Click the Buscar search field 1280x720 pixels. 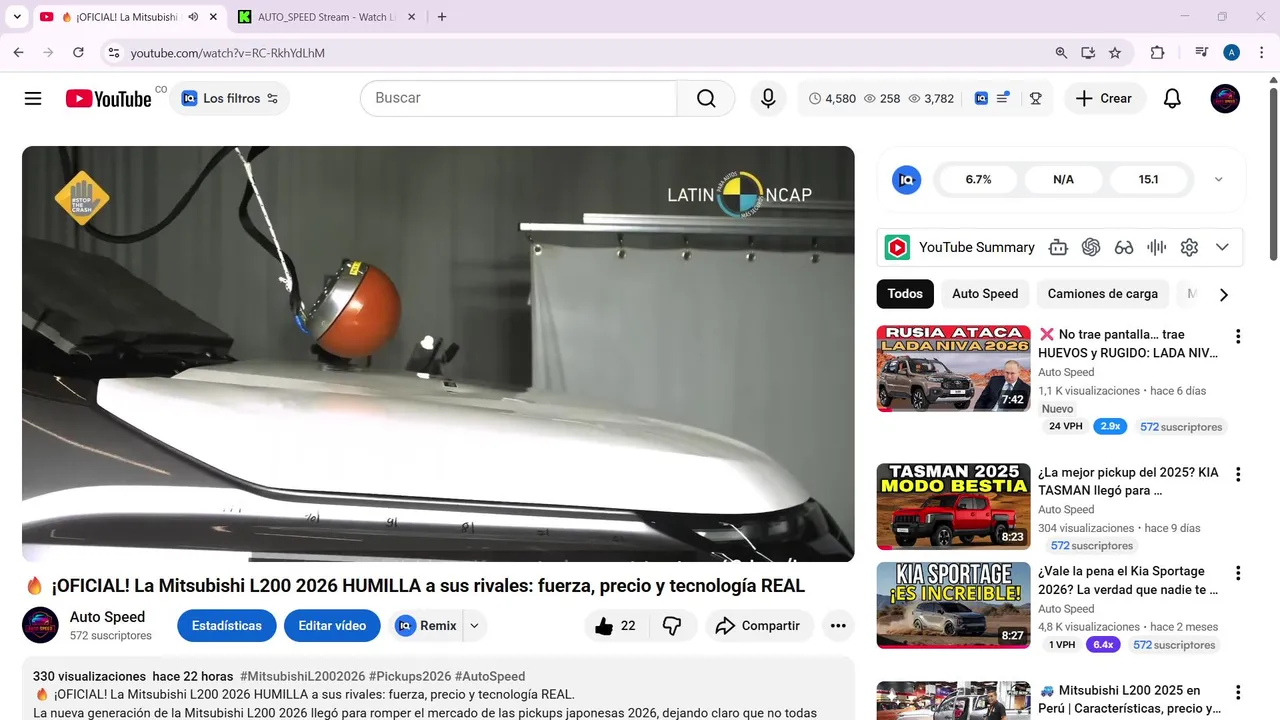click(x=518, y=98)
